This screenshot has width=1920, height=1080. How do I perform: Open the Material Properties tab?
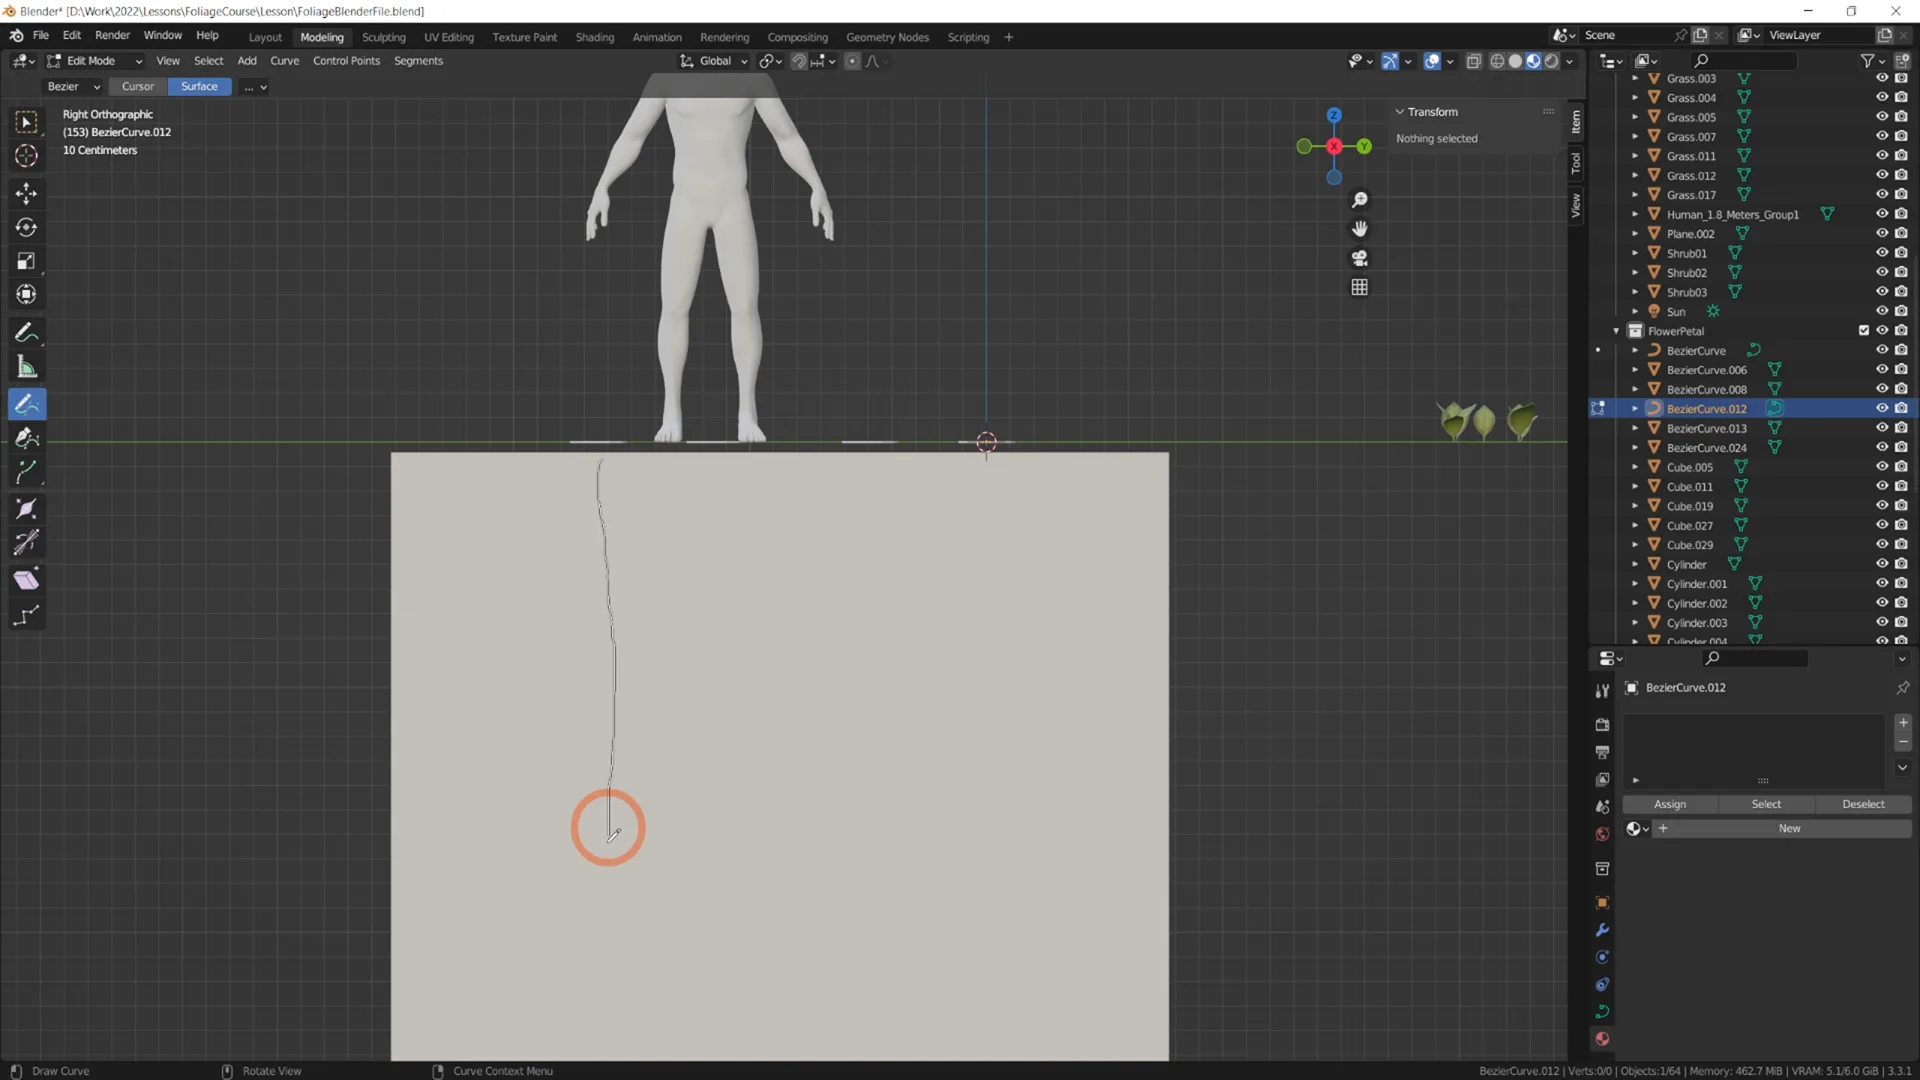(x=1601, y=1038)
